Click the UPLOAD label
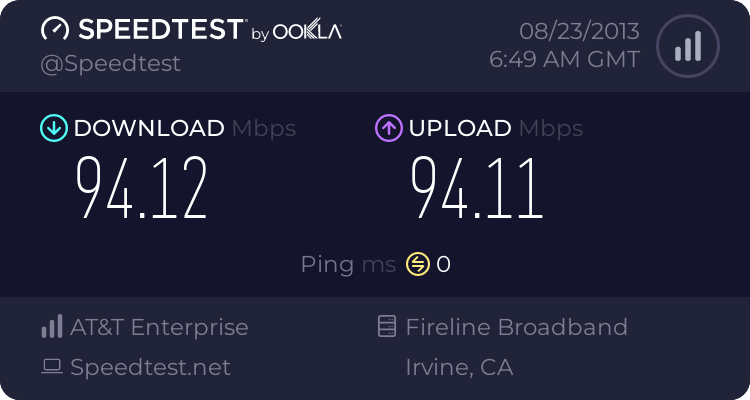The image size is (750, 400). (459, 128)
